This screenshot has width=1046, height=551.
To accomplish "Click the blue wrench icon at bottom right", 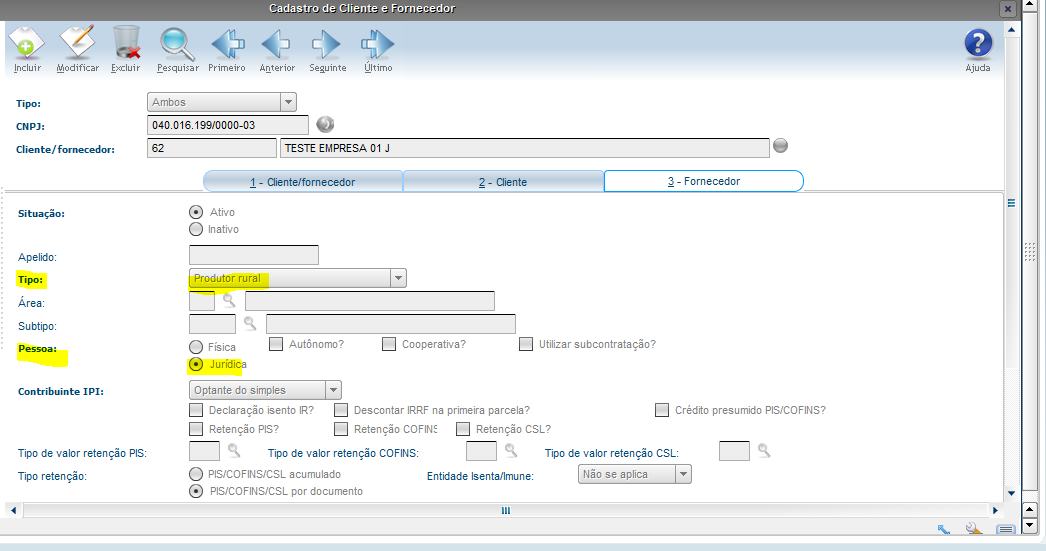I will coord(944,530).
